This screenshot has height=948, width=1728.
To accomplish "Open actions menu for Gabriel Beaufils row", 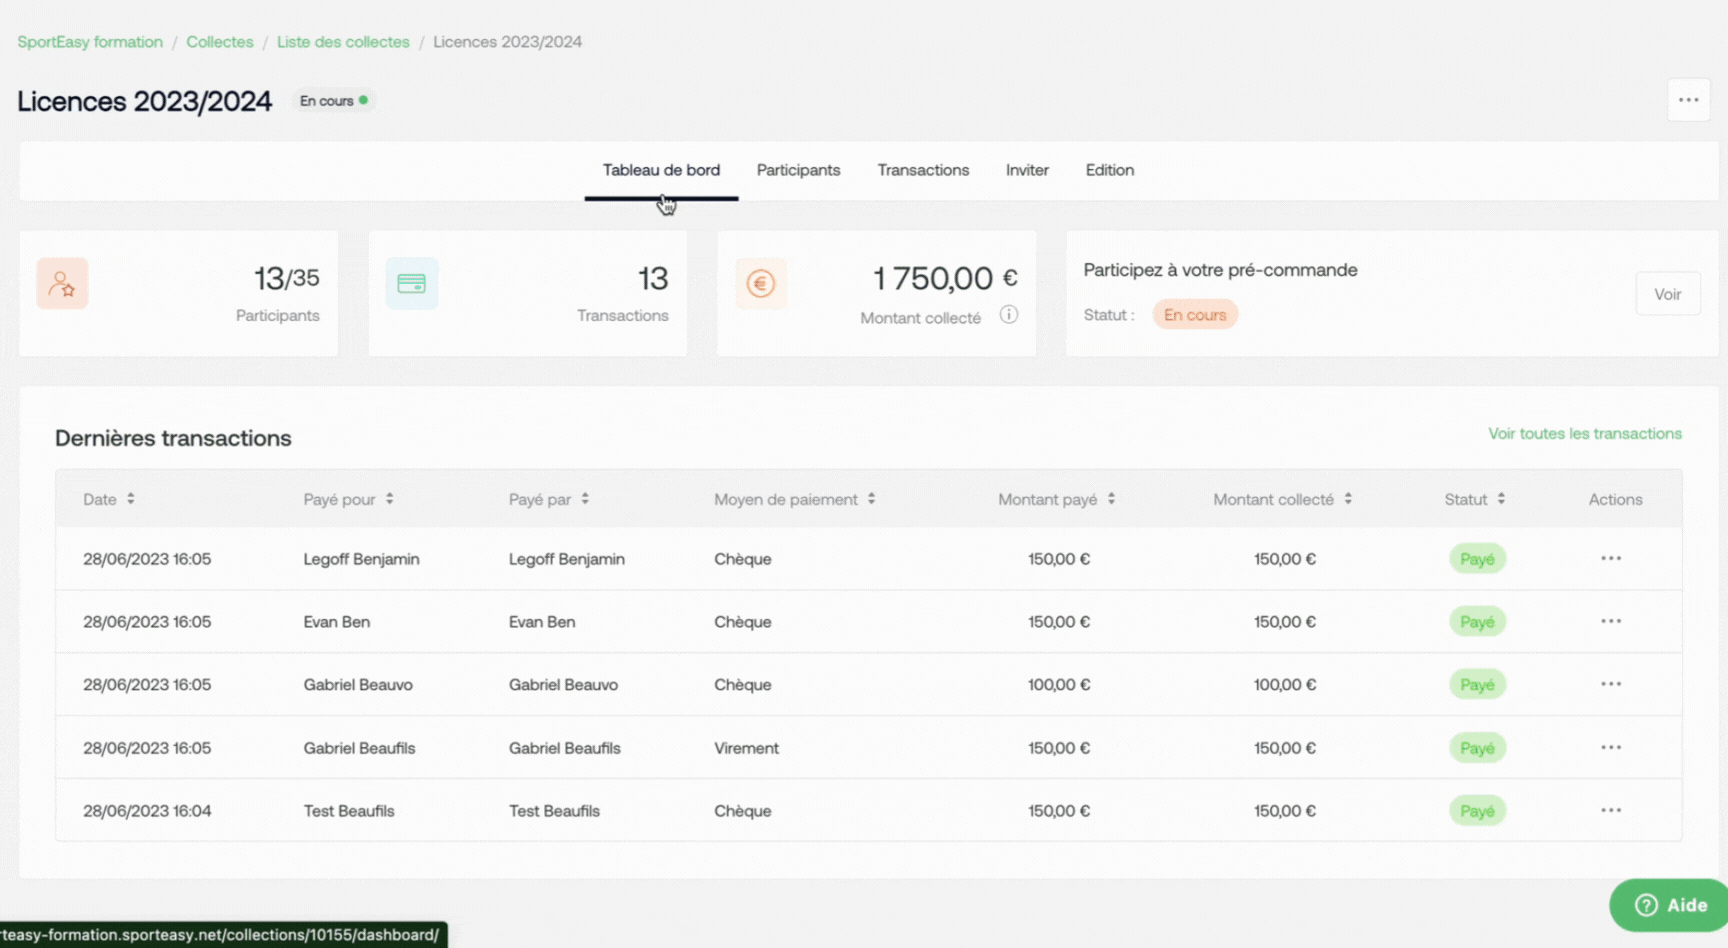I will 1611,747.
